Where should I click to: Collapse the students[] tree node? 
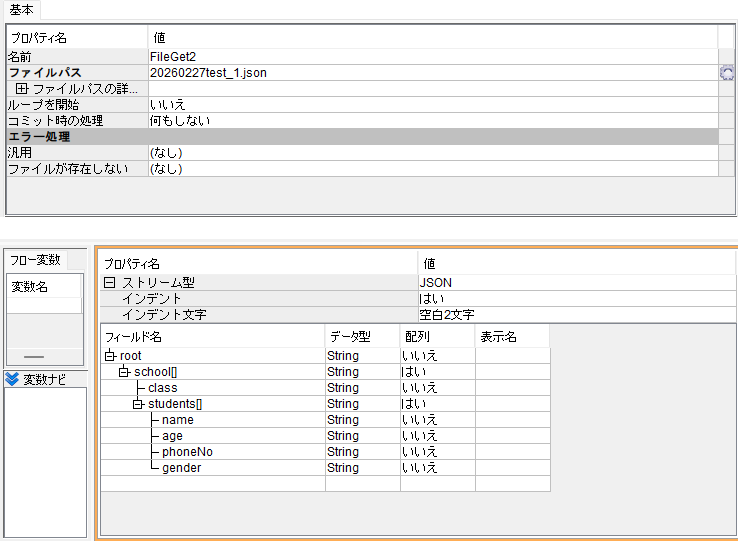pos(138,404)
